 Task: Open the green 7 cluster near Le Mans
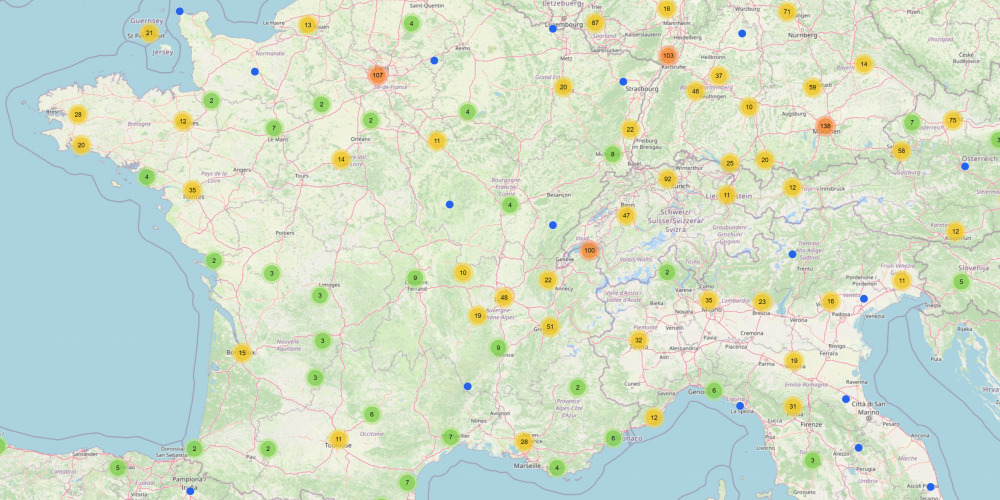coord(274,128)
